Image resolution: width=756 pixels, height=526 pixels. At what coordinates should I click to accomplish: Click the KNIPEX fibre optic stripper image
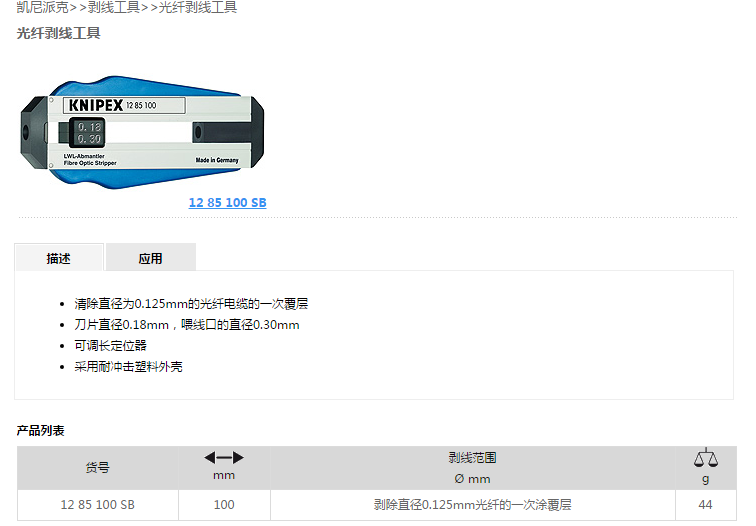[142, 132]
